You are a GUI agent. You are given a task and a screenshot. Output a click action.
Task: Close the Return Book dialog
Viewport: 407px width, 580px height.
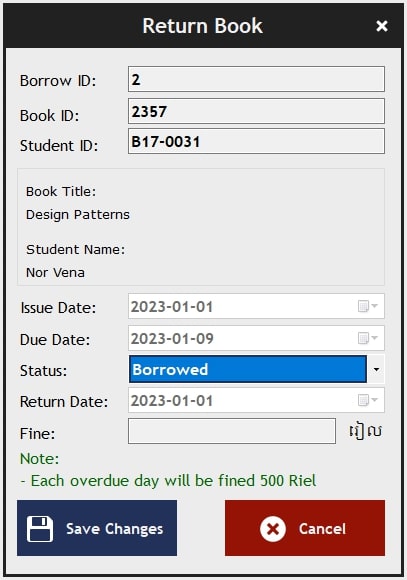pyautogui.click(x=382, y=26)
